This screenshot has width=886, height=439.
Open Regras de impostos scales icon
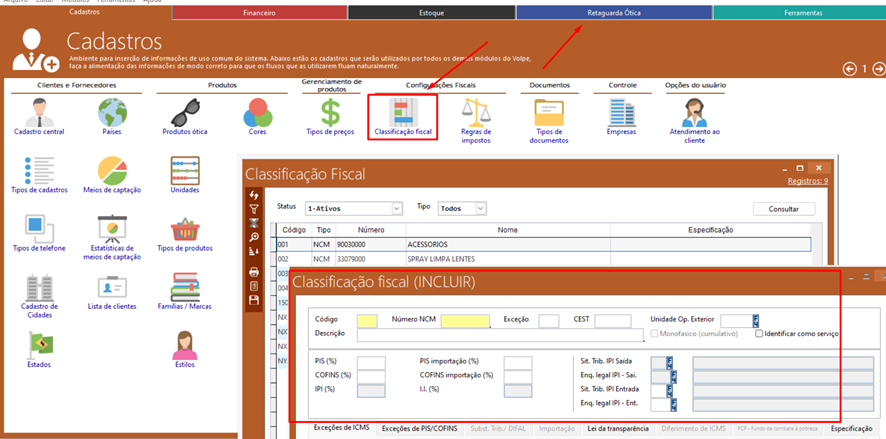476,112
